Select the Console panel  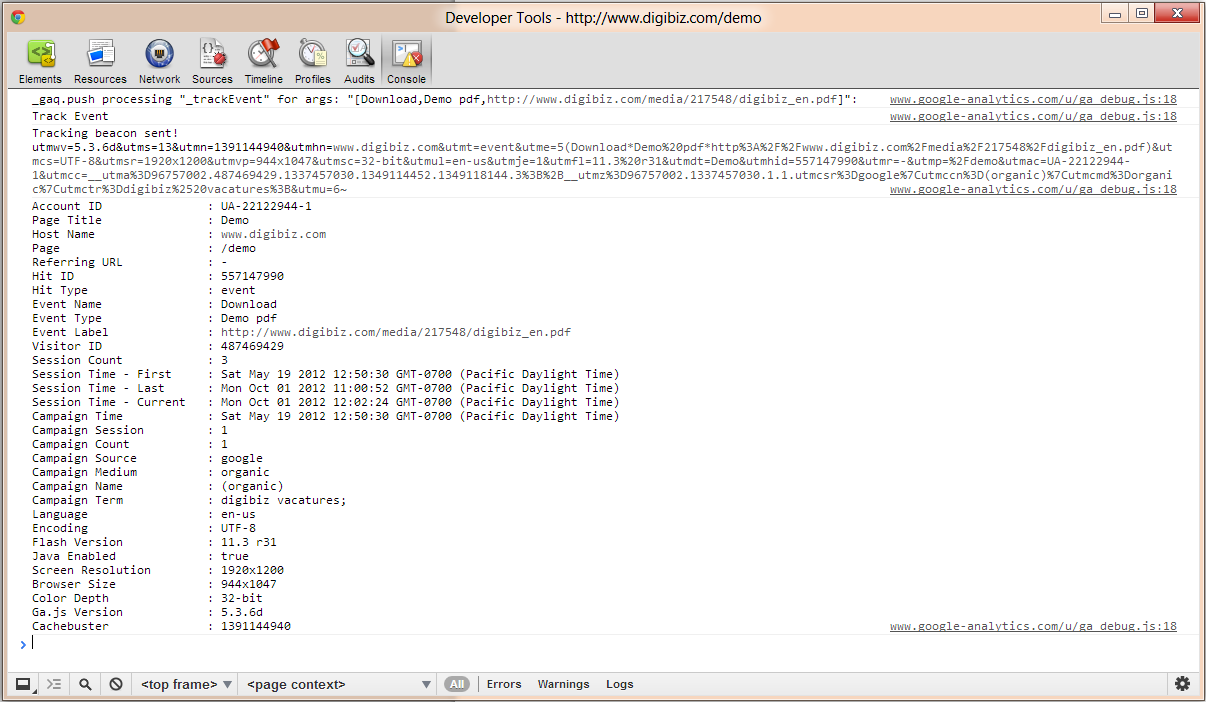(x=406, y=62)
